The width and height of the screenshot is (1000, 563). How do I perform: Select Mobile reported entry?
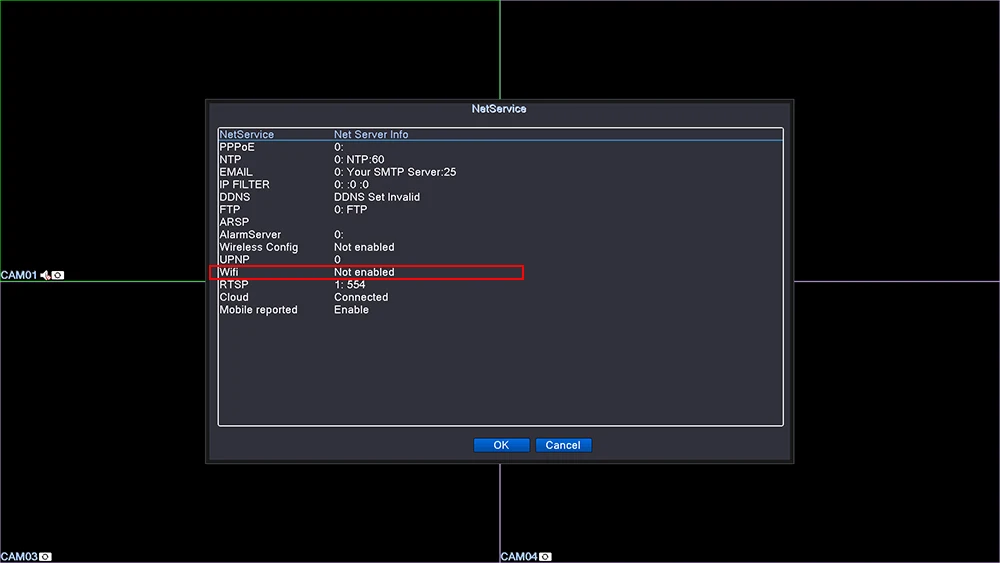pos(501,310)
